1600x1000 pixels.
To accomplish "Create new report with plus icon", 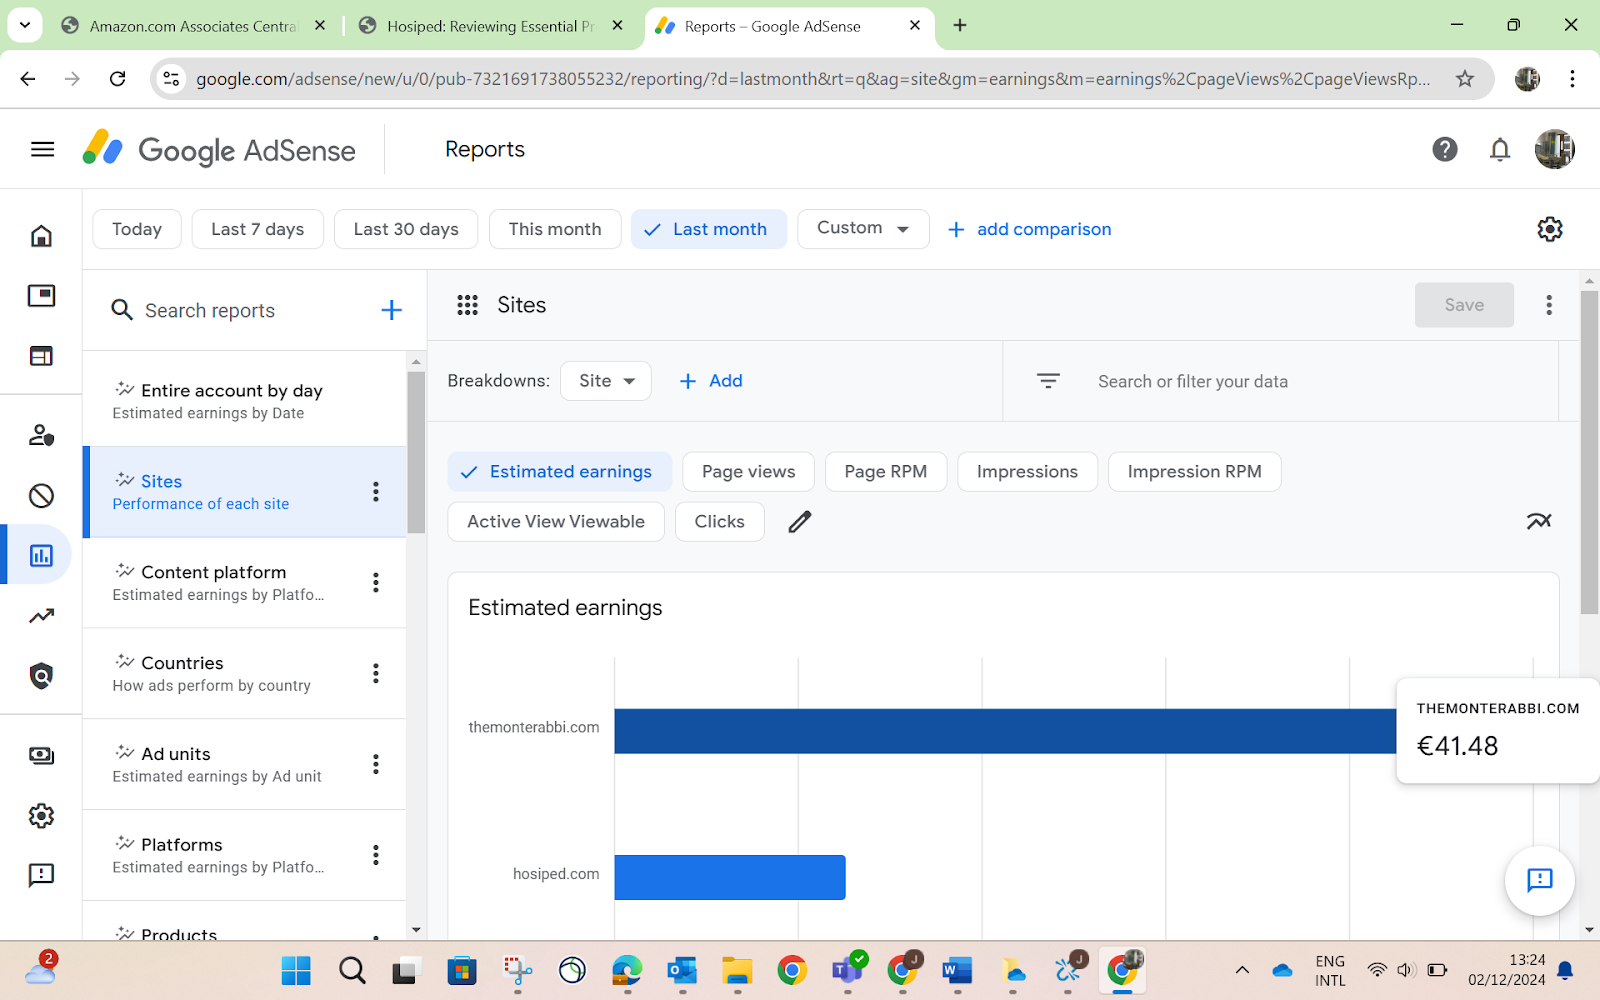I will click(x=391, y=310).
